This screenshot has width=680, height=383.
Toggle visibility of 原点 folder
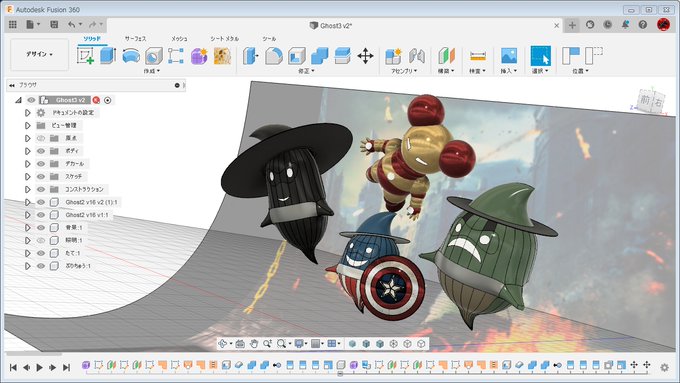click(x=41, y=138)
